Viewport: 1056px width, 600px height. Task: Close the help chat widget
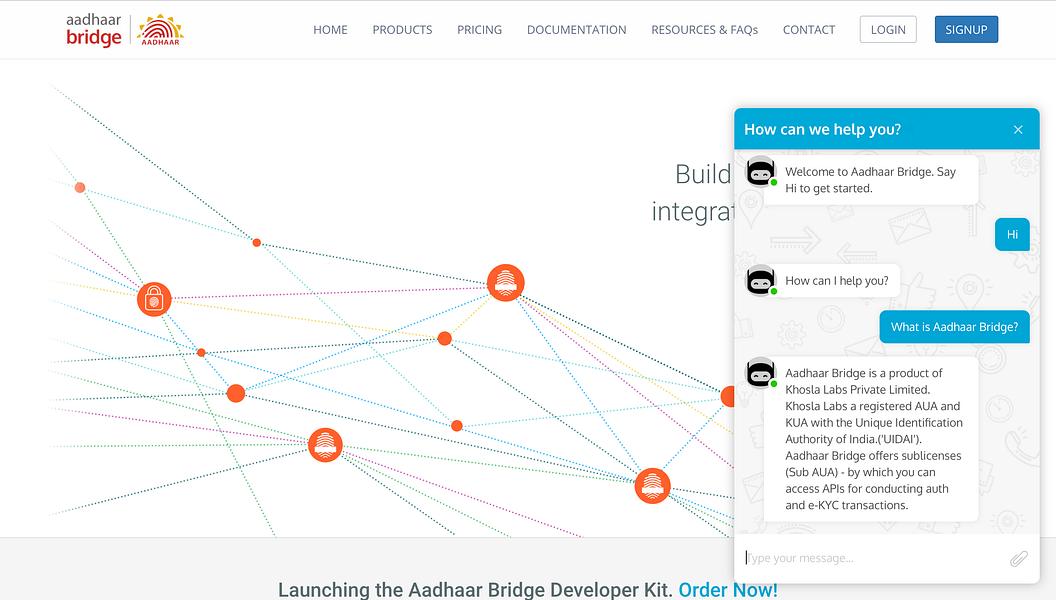pos(1018,129)
